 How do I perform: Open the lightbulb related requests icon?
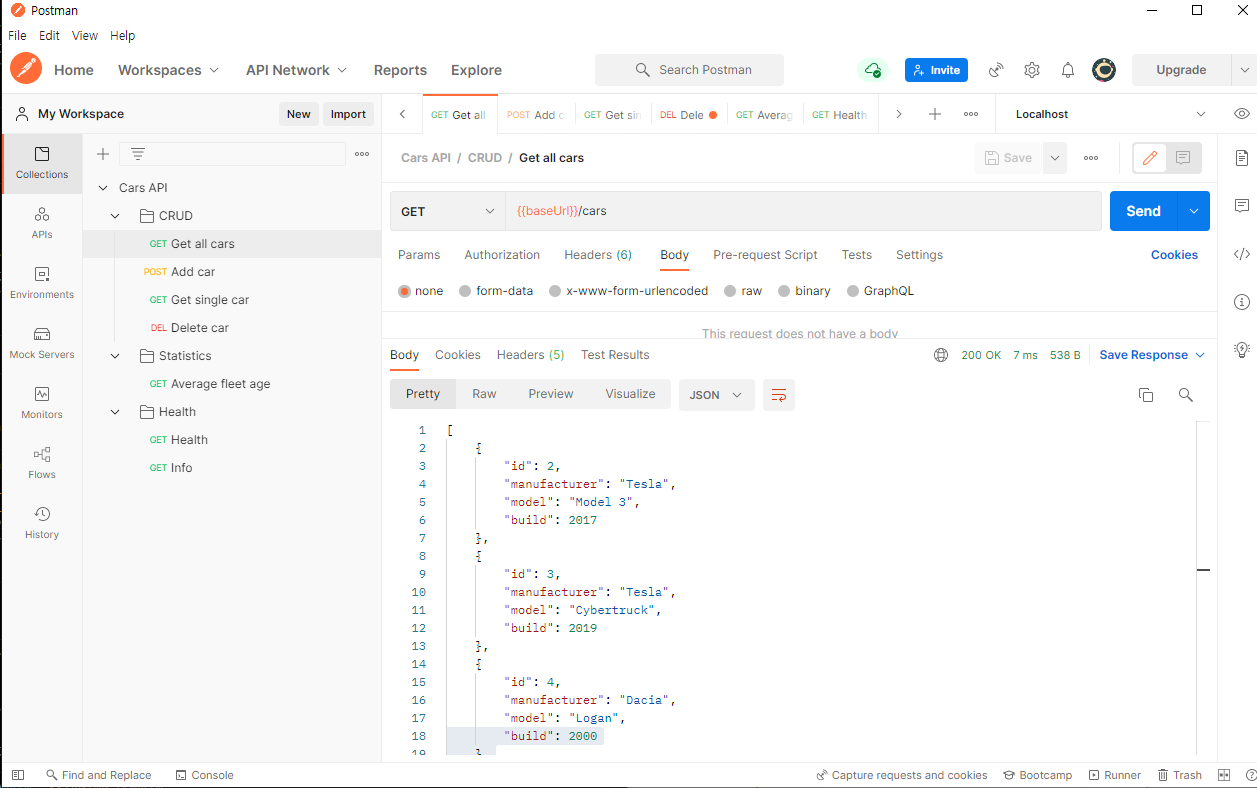pos(1242,349)
